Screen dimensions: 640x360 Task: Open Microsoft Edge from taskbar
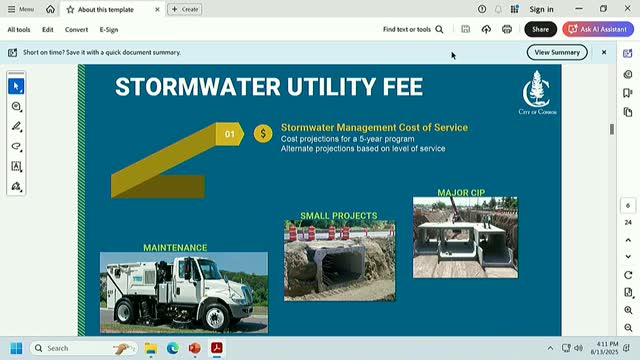173,348
